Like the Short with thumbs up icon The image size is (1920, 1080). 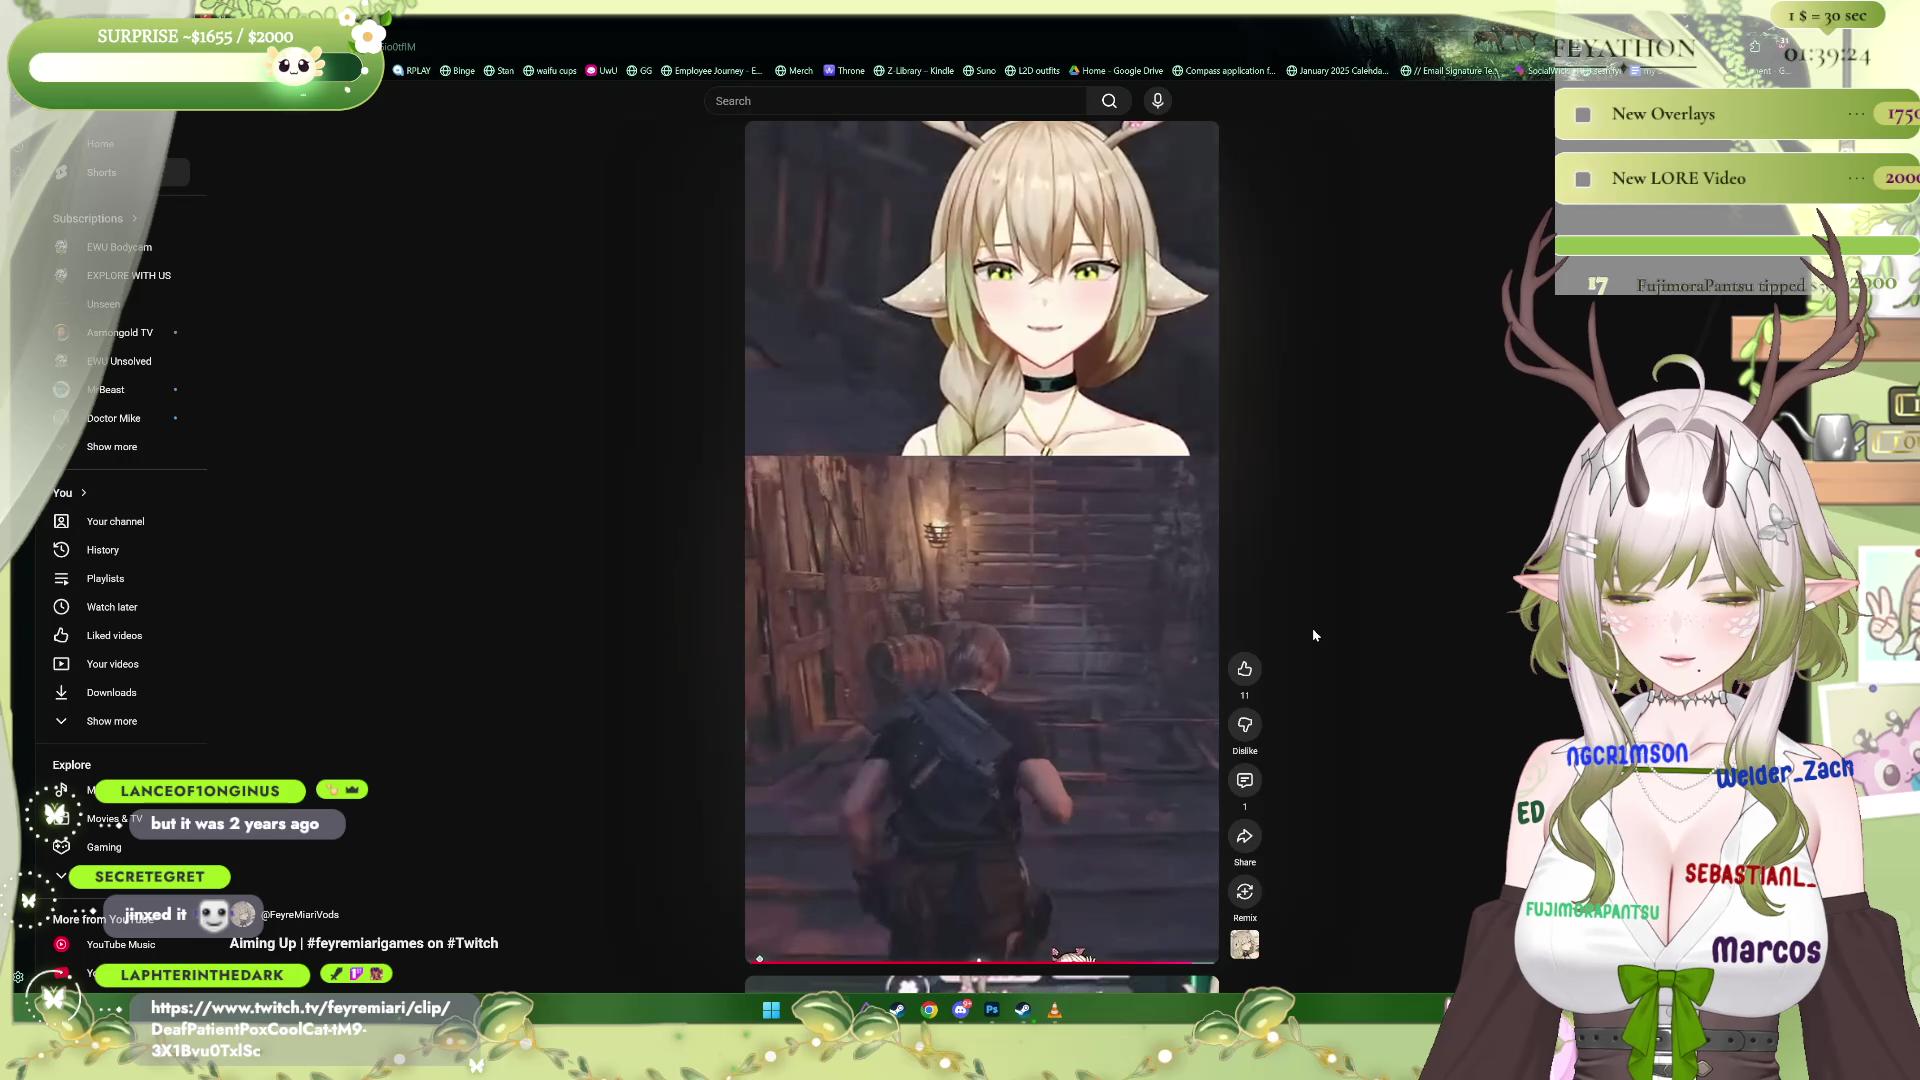[1244, 669]
